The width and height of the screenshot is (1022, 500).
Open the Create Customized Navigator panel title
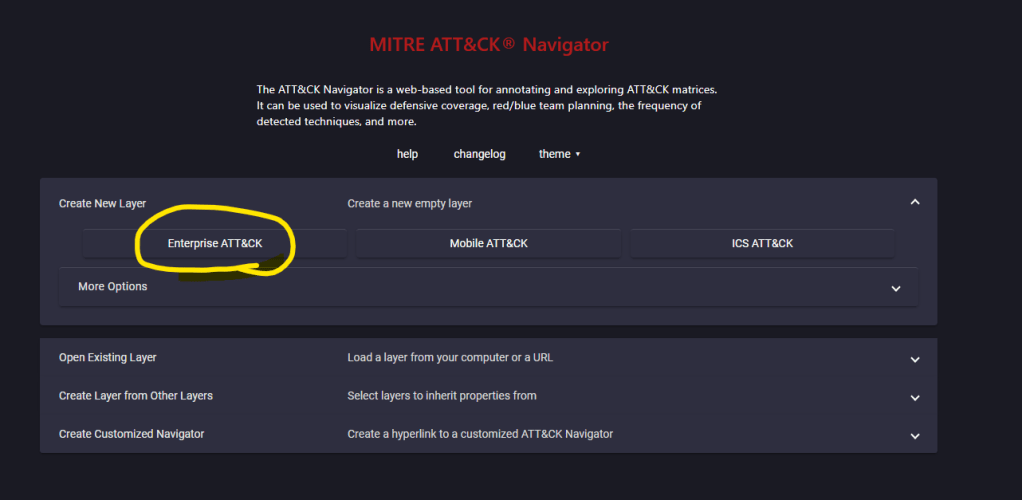pos(131,433)
